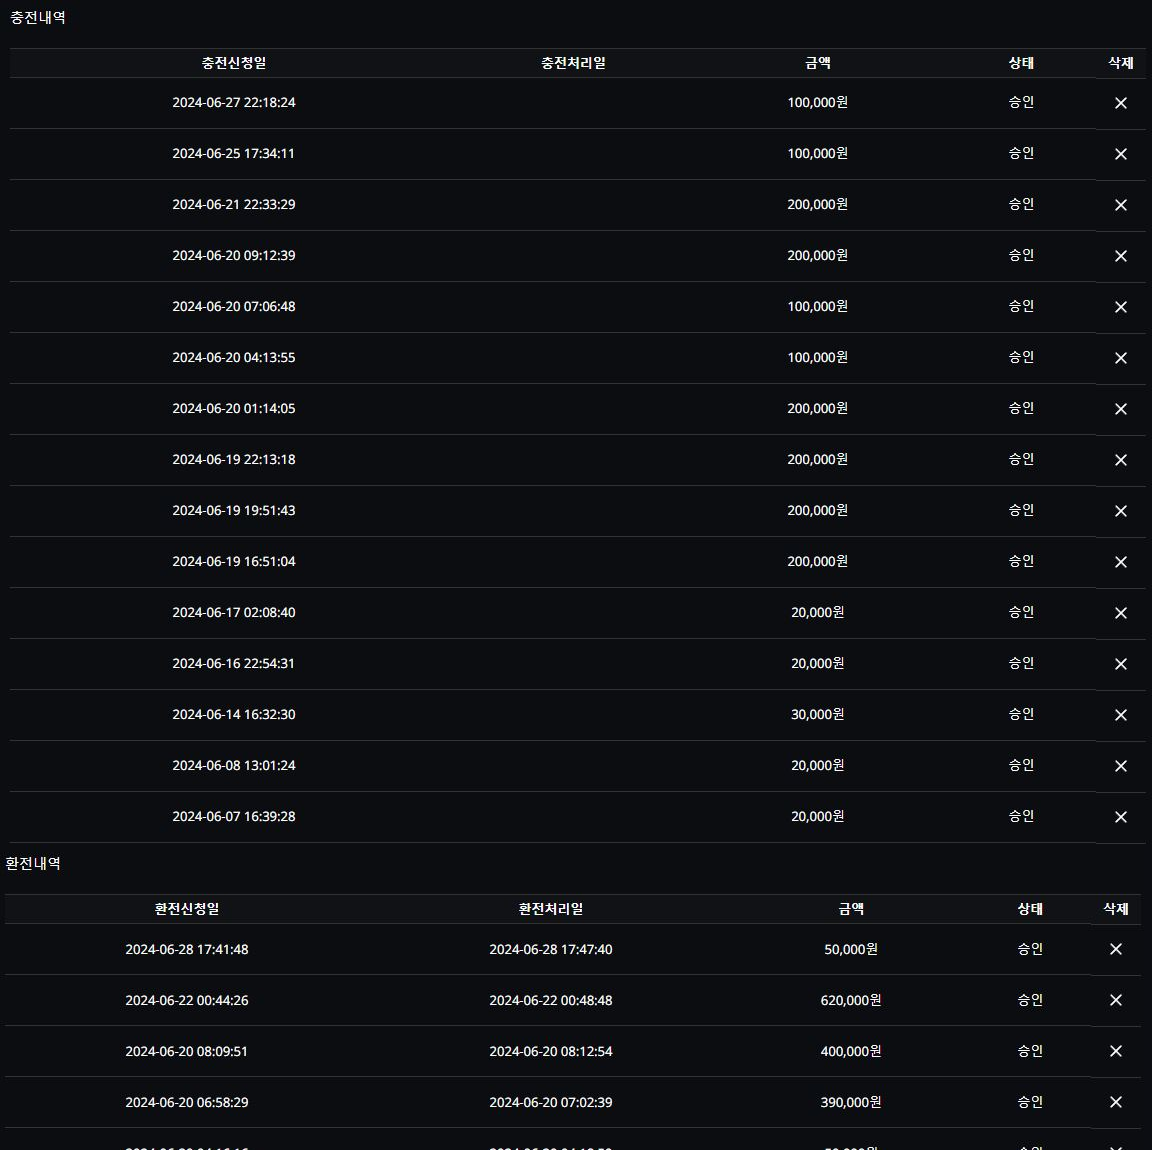Select the 환전내역 section title
The height and width of the screenshot is (1150, 1152).
click(x=34, y=863)
